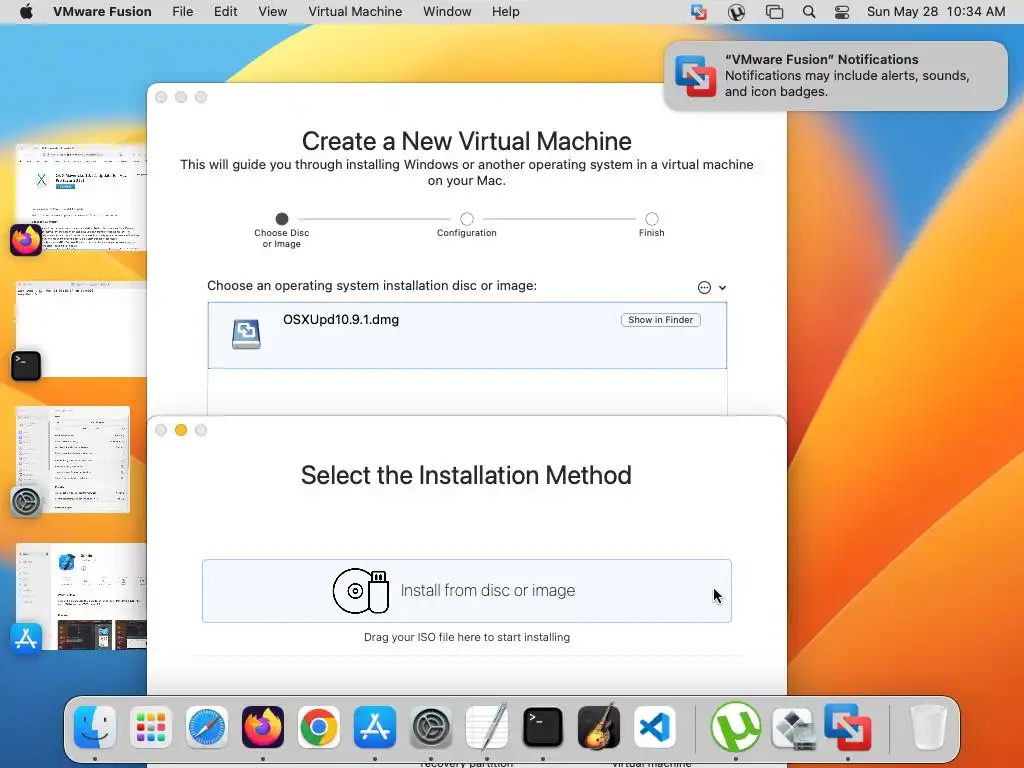Image resolution: width=1024 pixels, height=768 pixels.
Task: Open App Store from the Dock
Action: click(375, 727)
